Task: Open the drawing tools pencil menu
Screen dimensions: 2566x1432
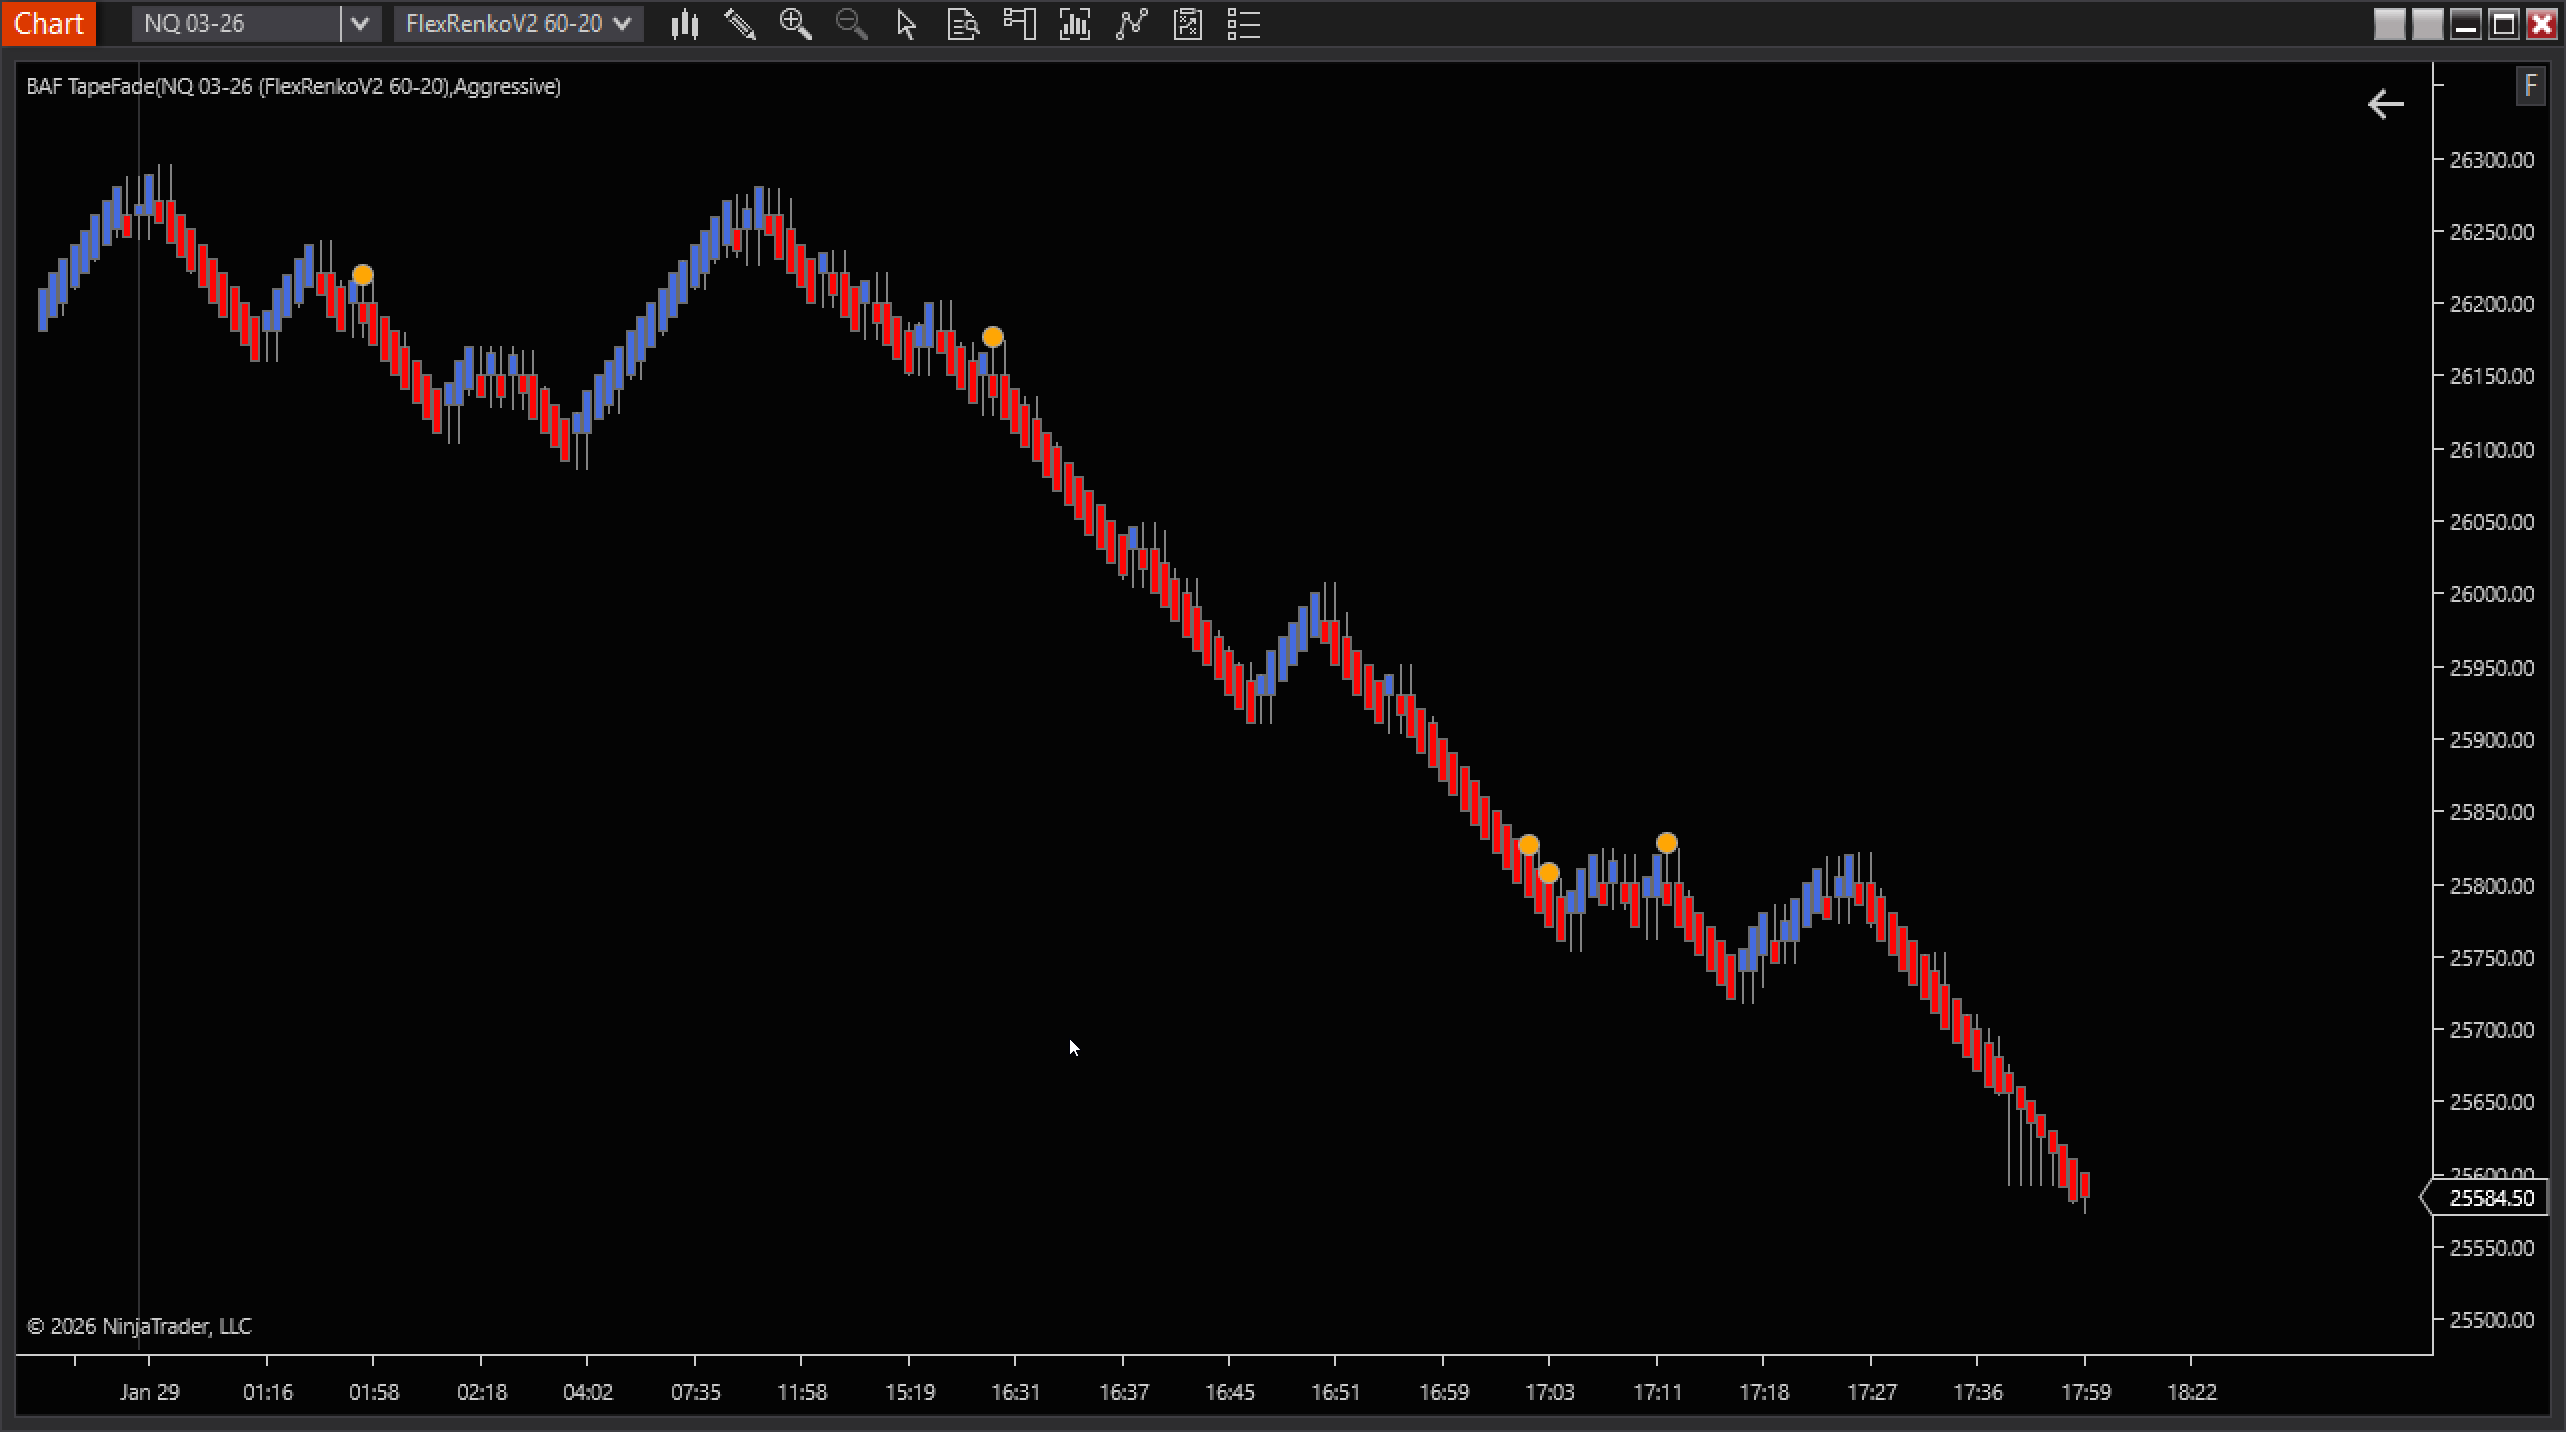Action: click(x=740, y=24)
